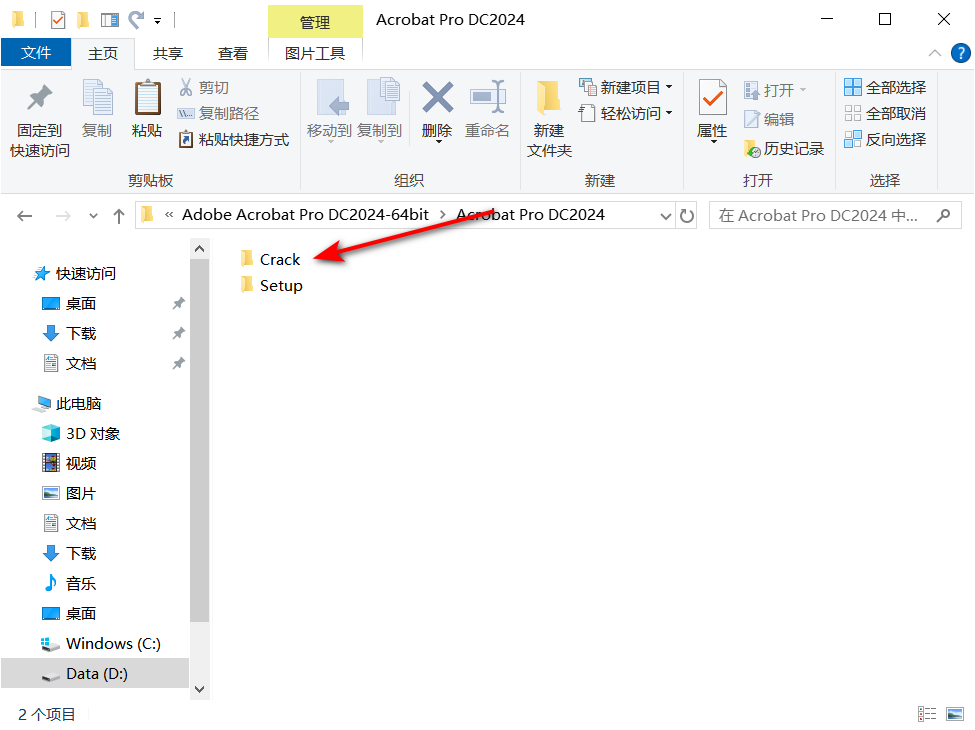The width and height of the screenshot is (975, 730).
Task: Open Music (音乐) in the sidebar
Action: [69, 583]
